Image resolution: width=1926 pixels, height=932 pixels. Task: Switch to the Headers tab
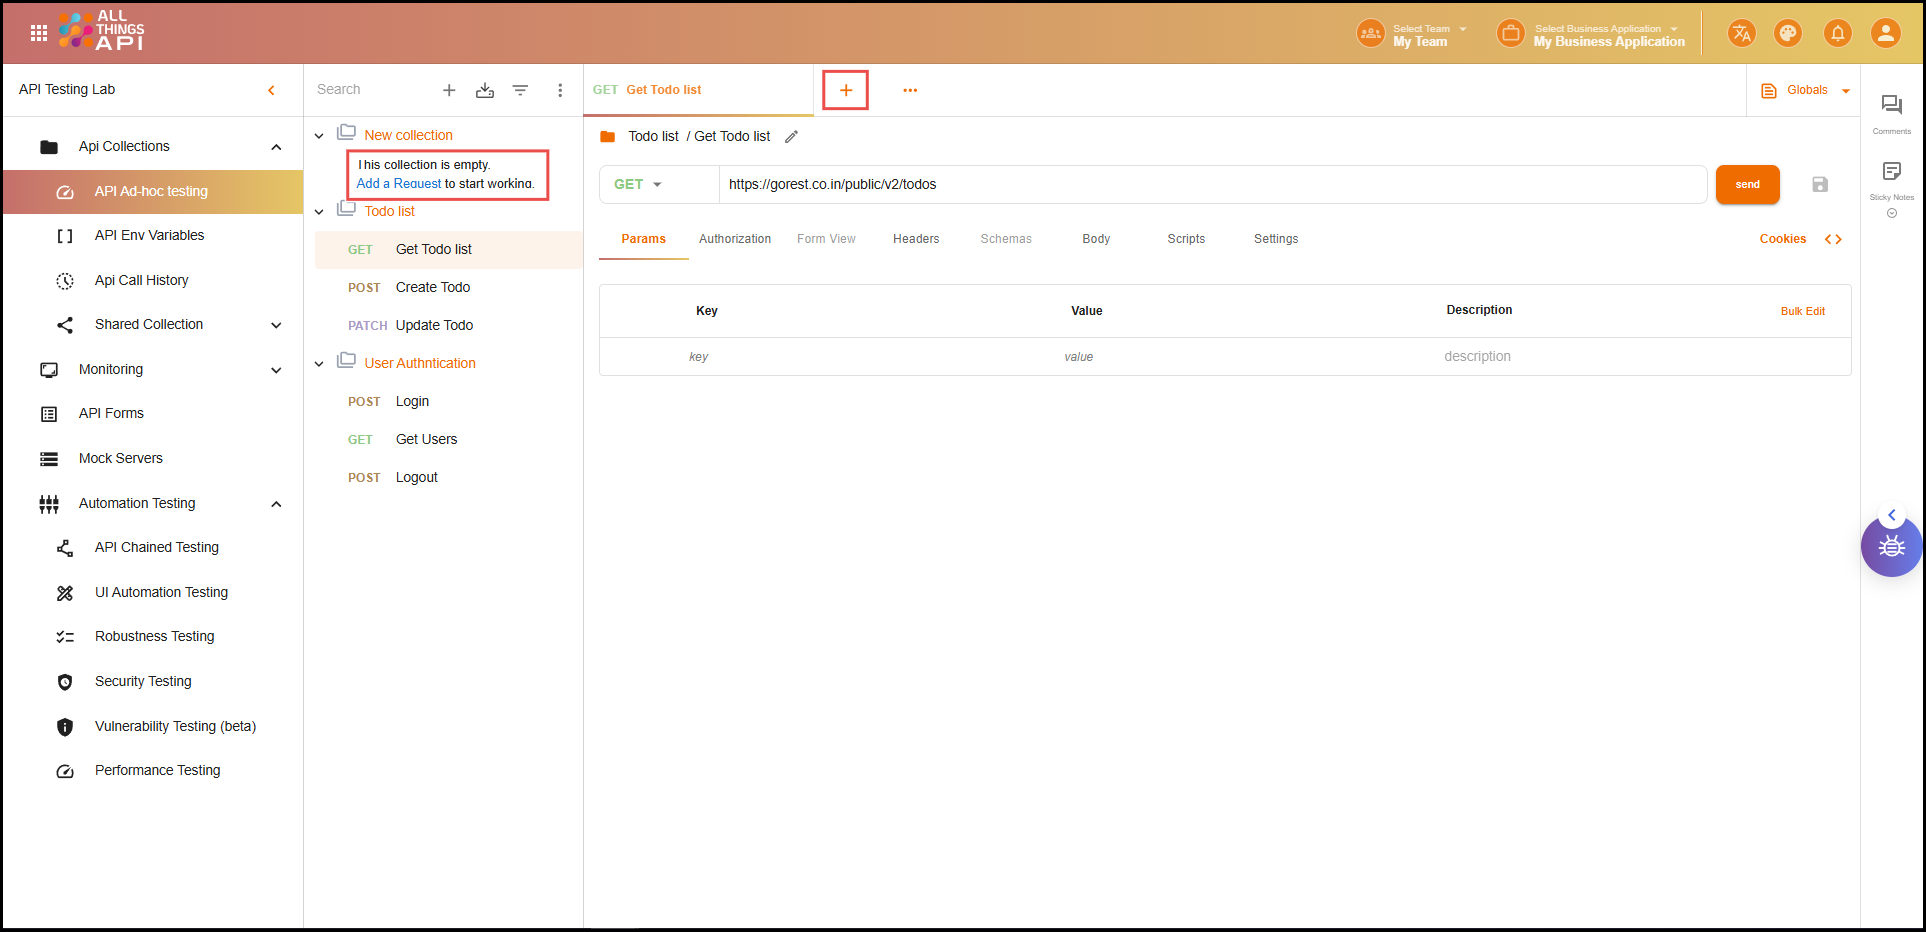915,239
